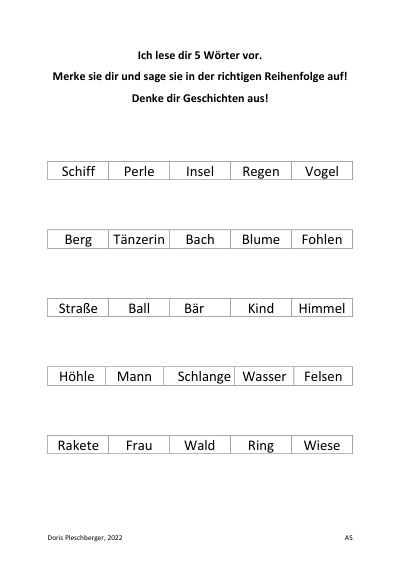Click the line 'Denke dir Geschichten aus!'
The image size is (400, 567).
[200, 98]
